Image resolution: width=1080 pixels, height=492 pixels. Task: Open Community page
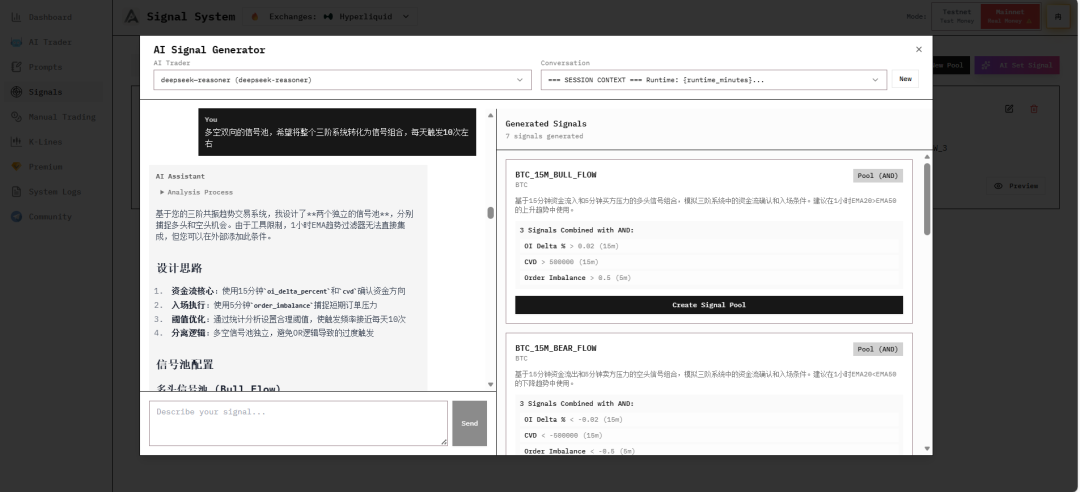50,216
